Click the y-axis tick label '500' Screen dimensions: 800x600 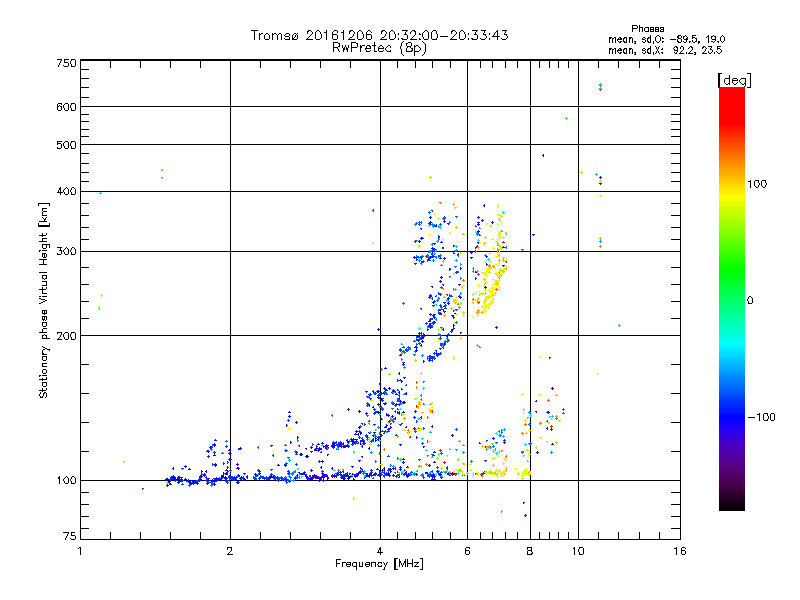tap(66, 145)
